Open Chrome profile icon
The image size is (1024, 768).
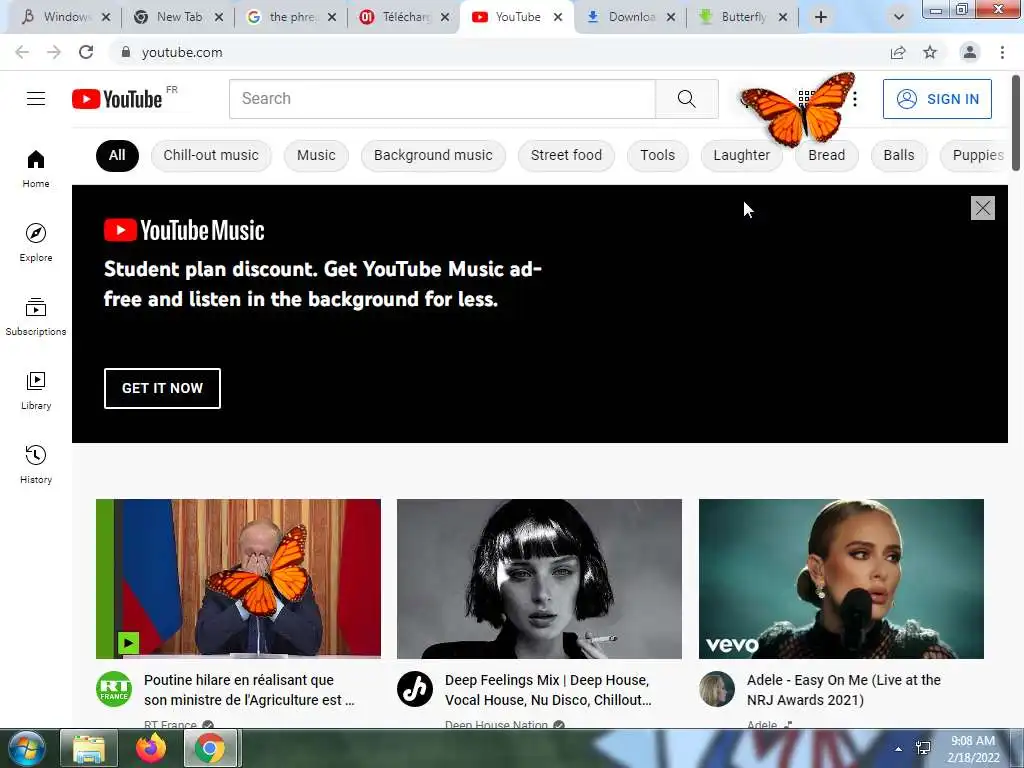pyautogui.click(x=969, y=52)
